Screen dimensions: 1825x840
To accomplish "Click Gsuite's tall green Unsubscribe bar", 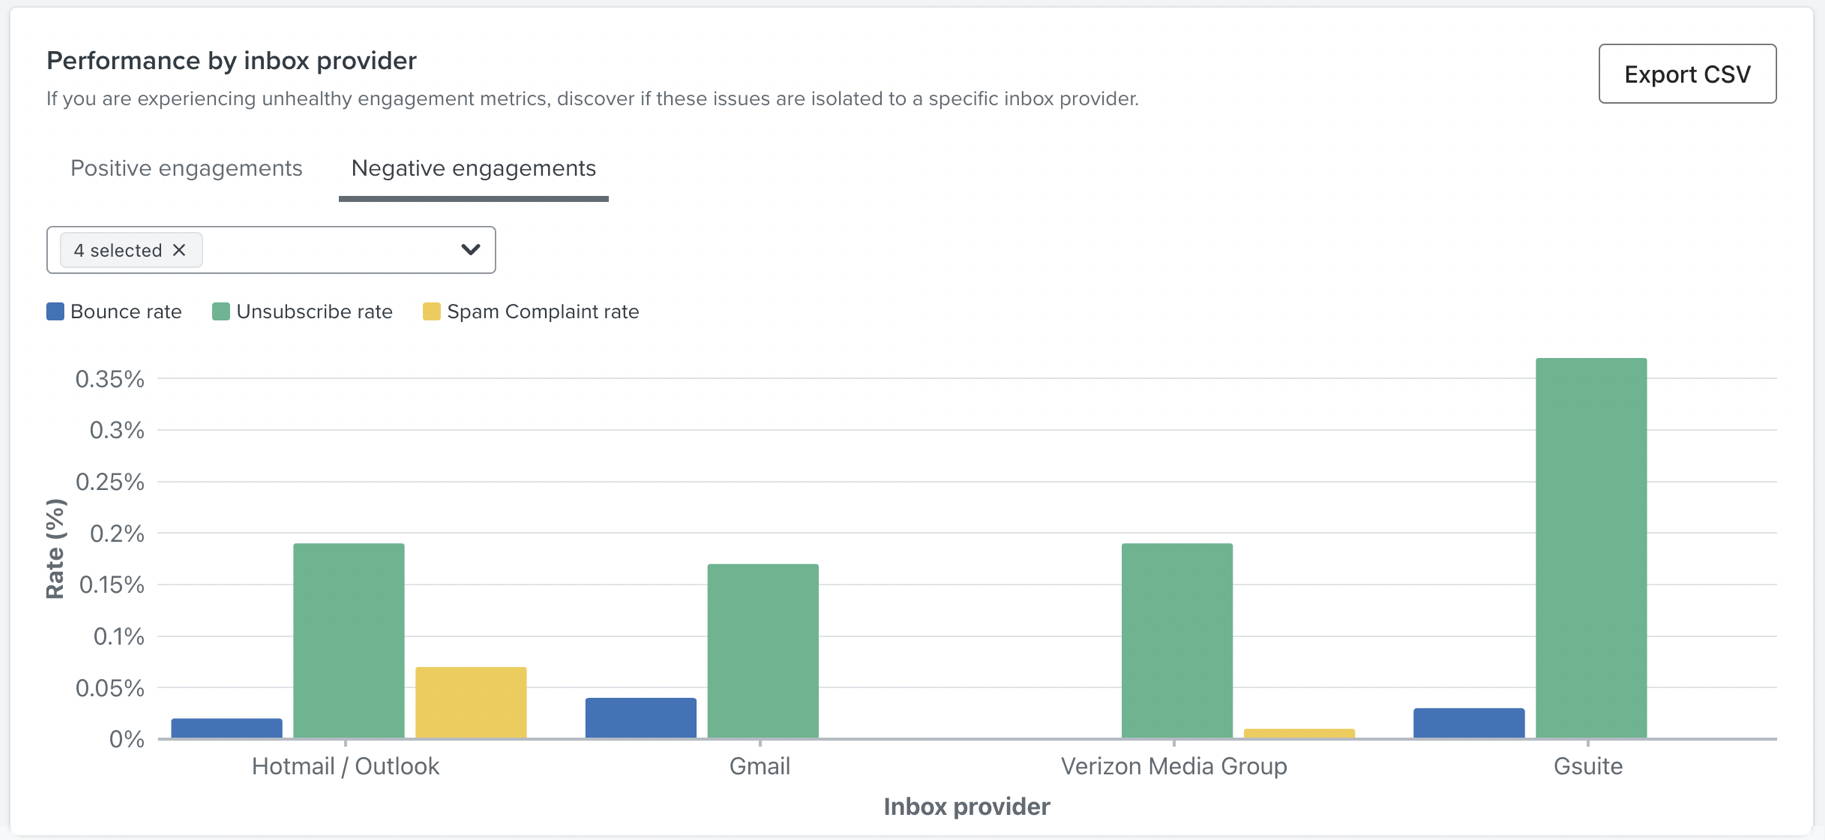I will [1590, 550].
